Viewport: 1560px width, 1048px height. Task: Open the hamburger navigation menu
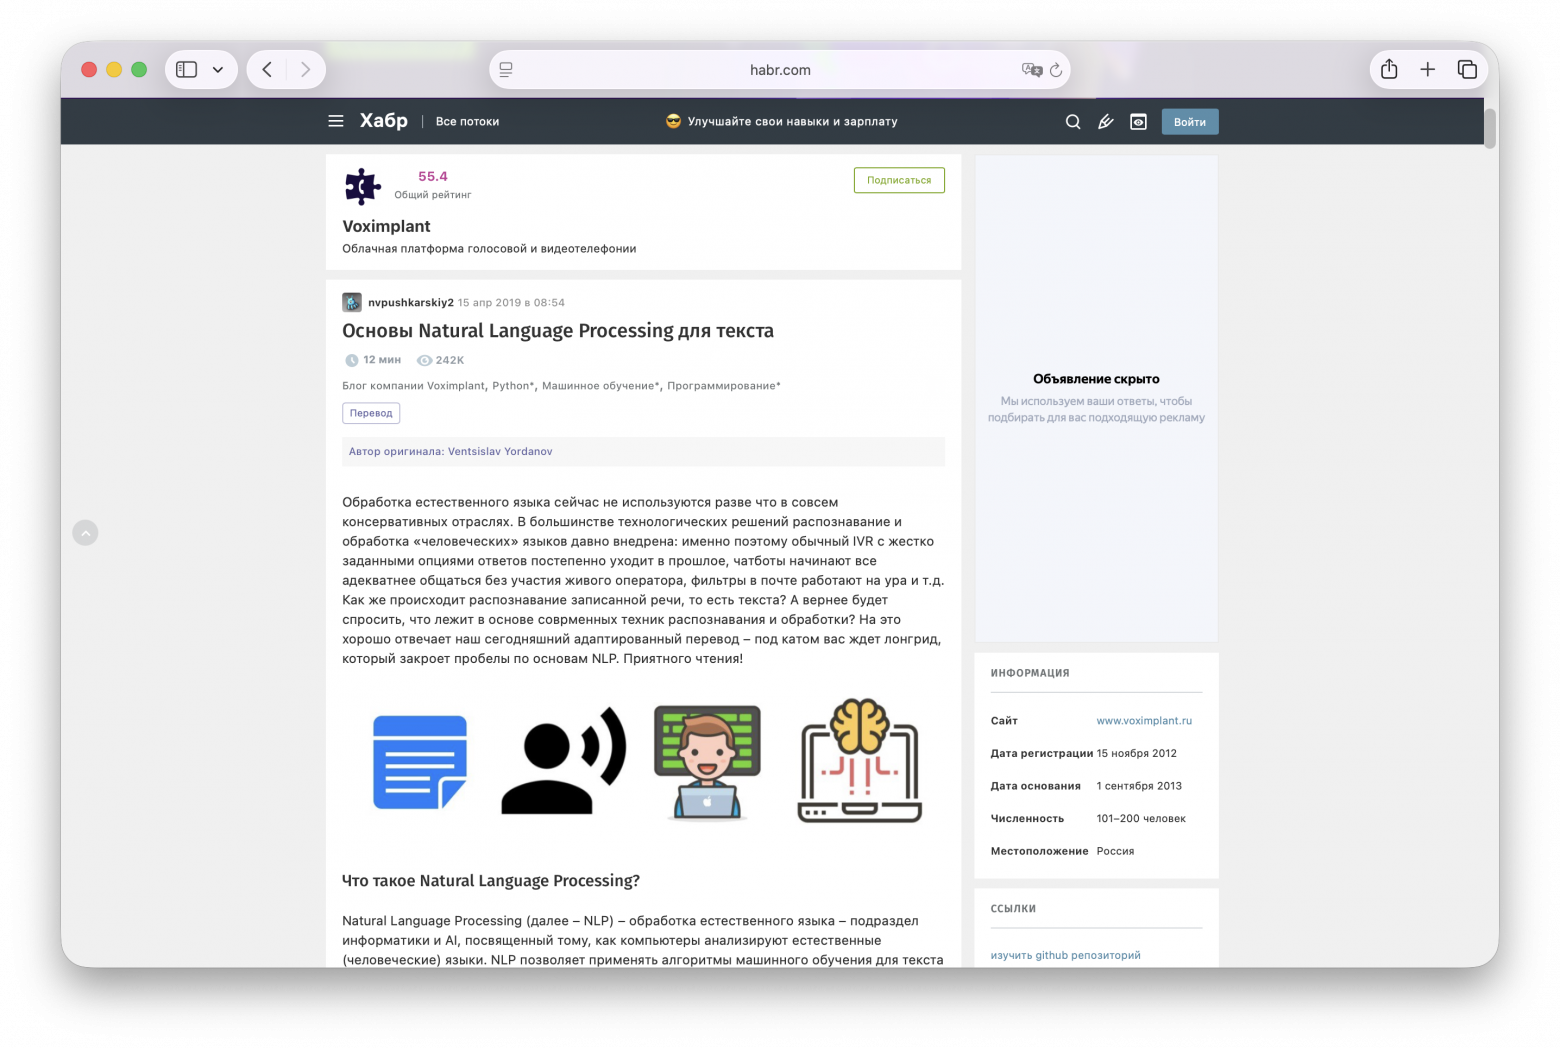coord(335,121)
